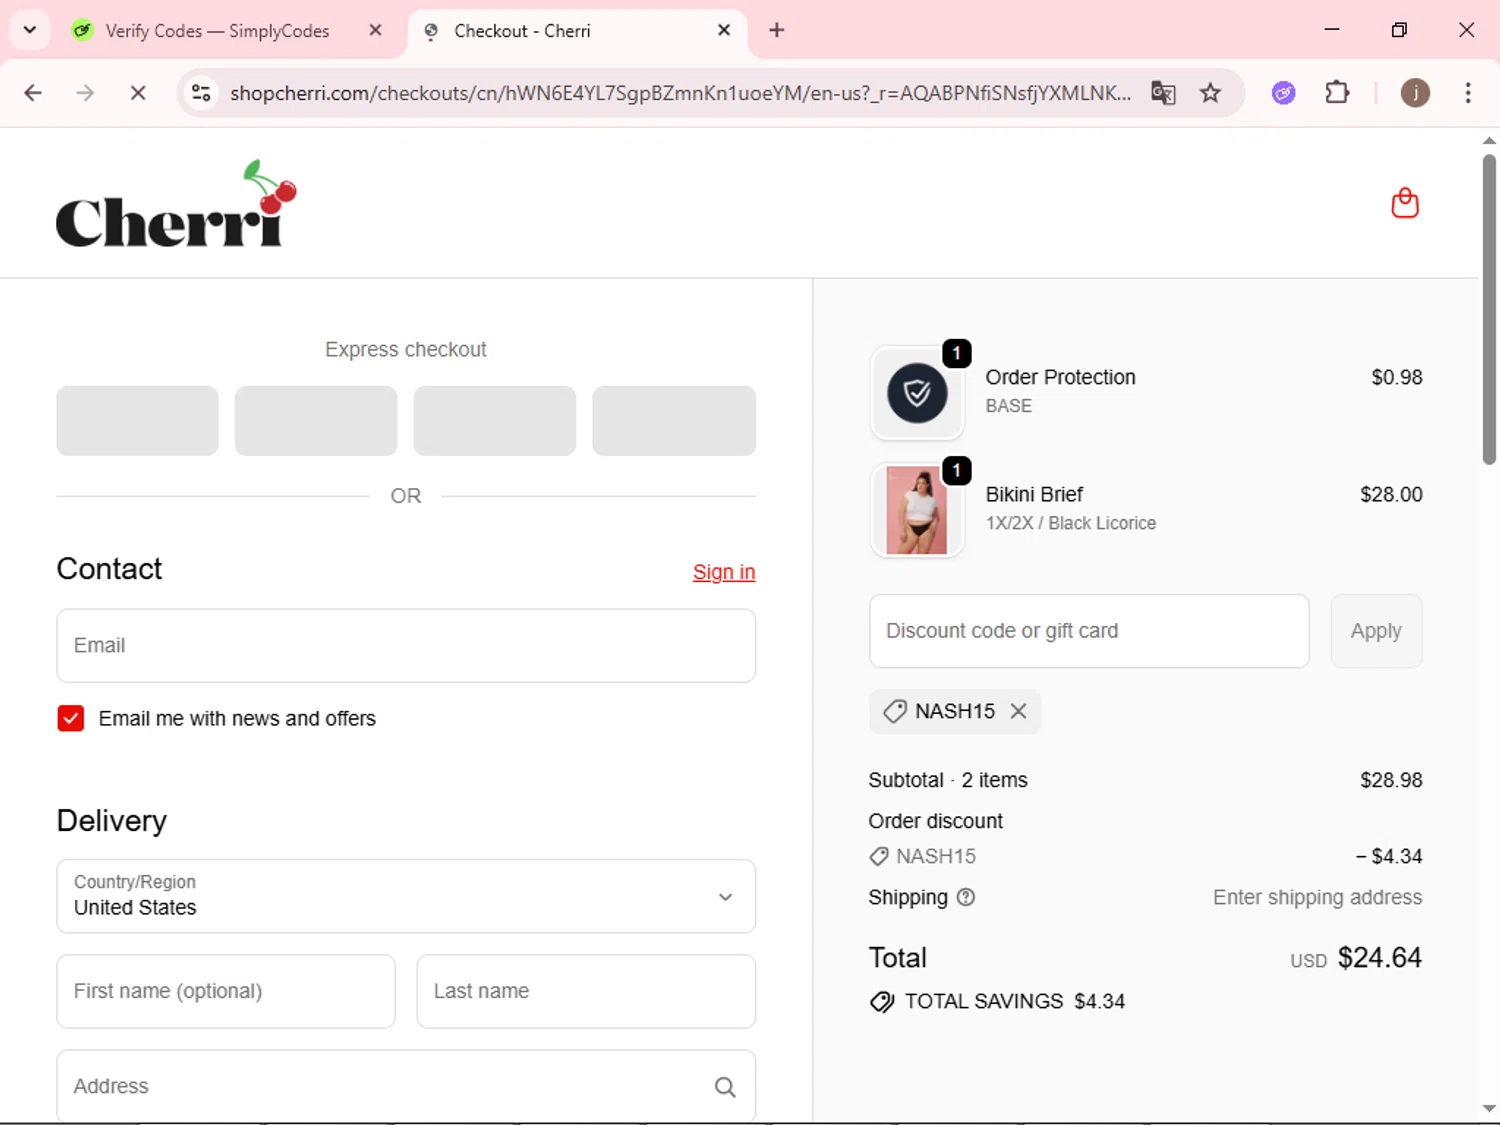
Task: Click the Order Protection shield thumbnail
Action: pyautogui.click(x=917, y=393)
